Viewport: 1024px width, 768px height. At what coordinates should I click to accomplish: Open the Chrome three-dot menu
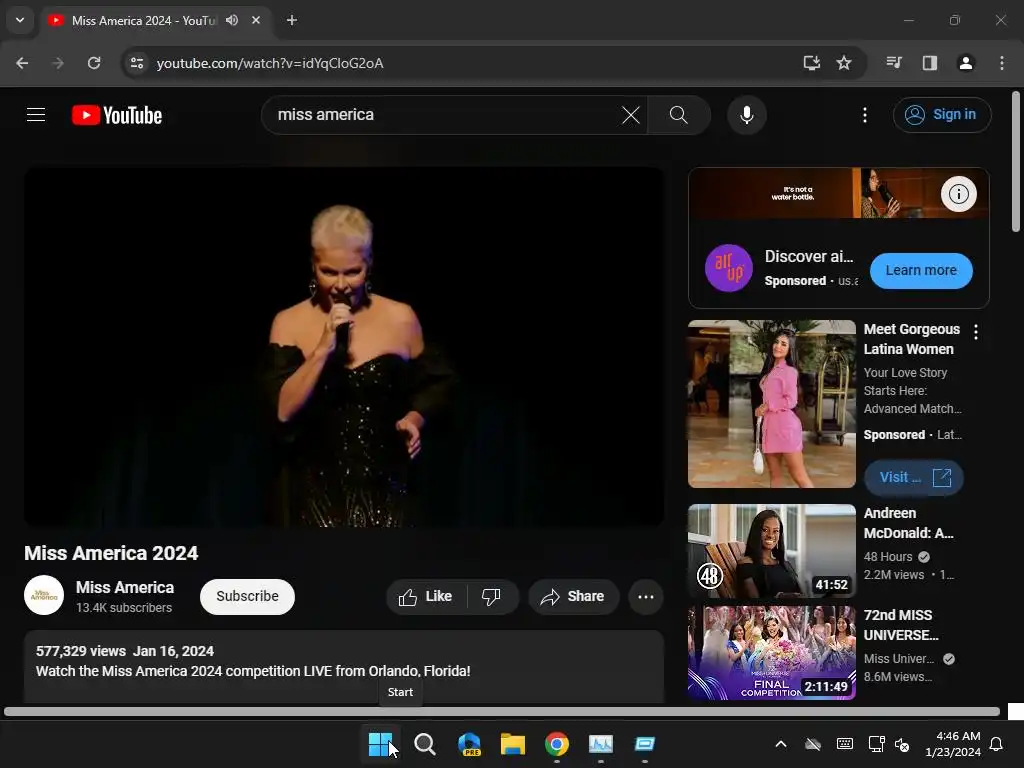pos(1001,63)
